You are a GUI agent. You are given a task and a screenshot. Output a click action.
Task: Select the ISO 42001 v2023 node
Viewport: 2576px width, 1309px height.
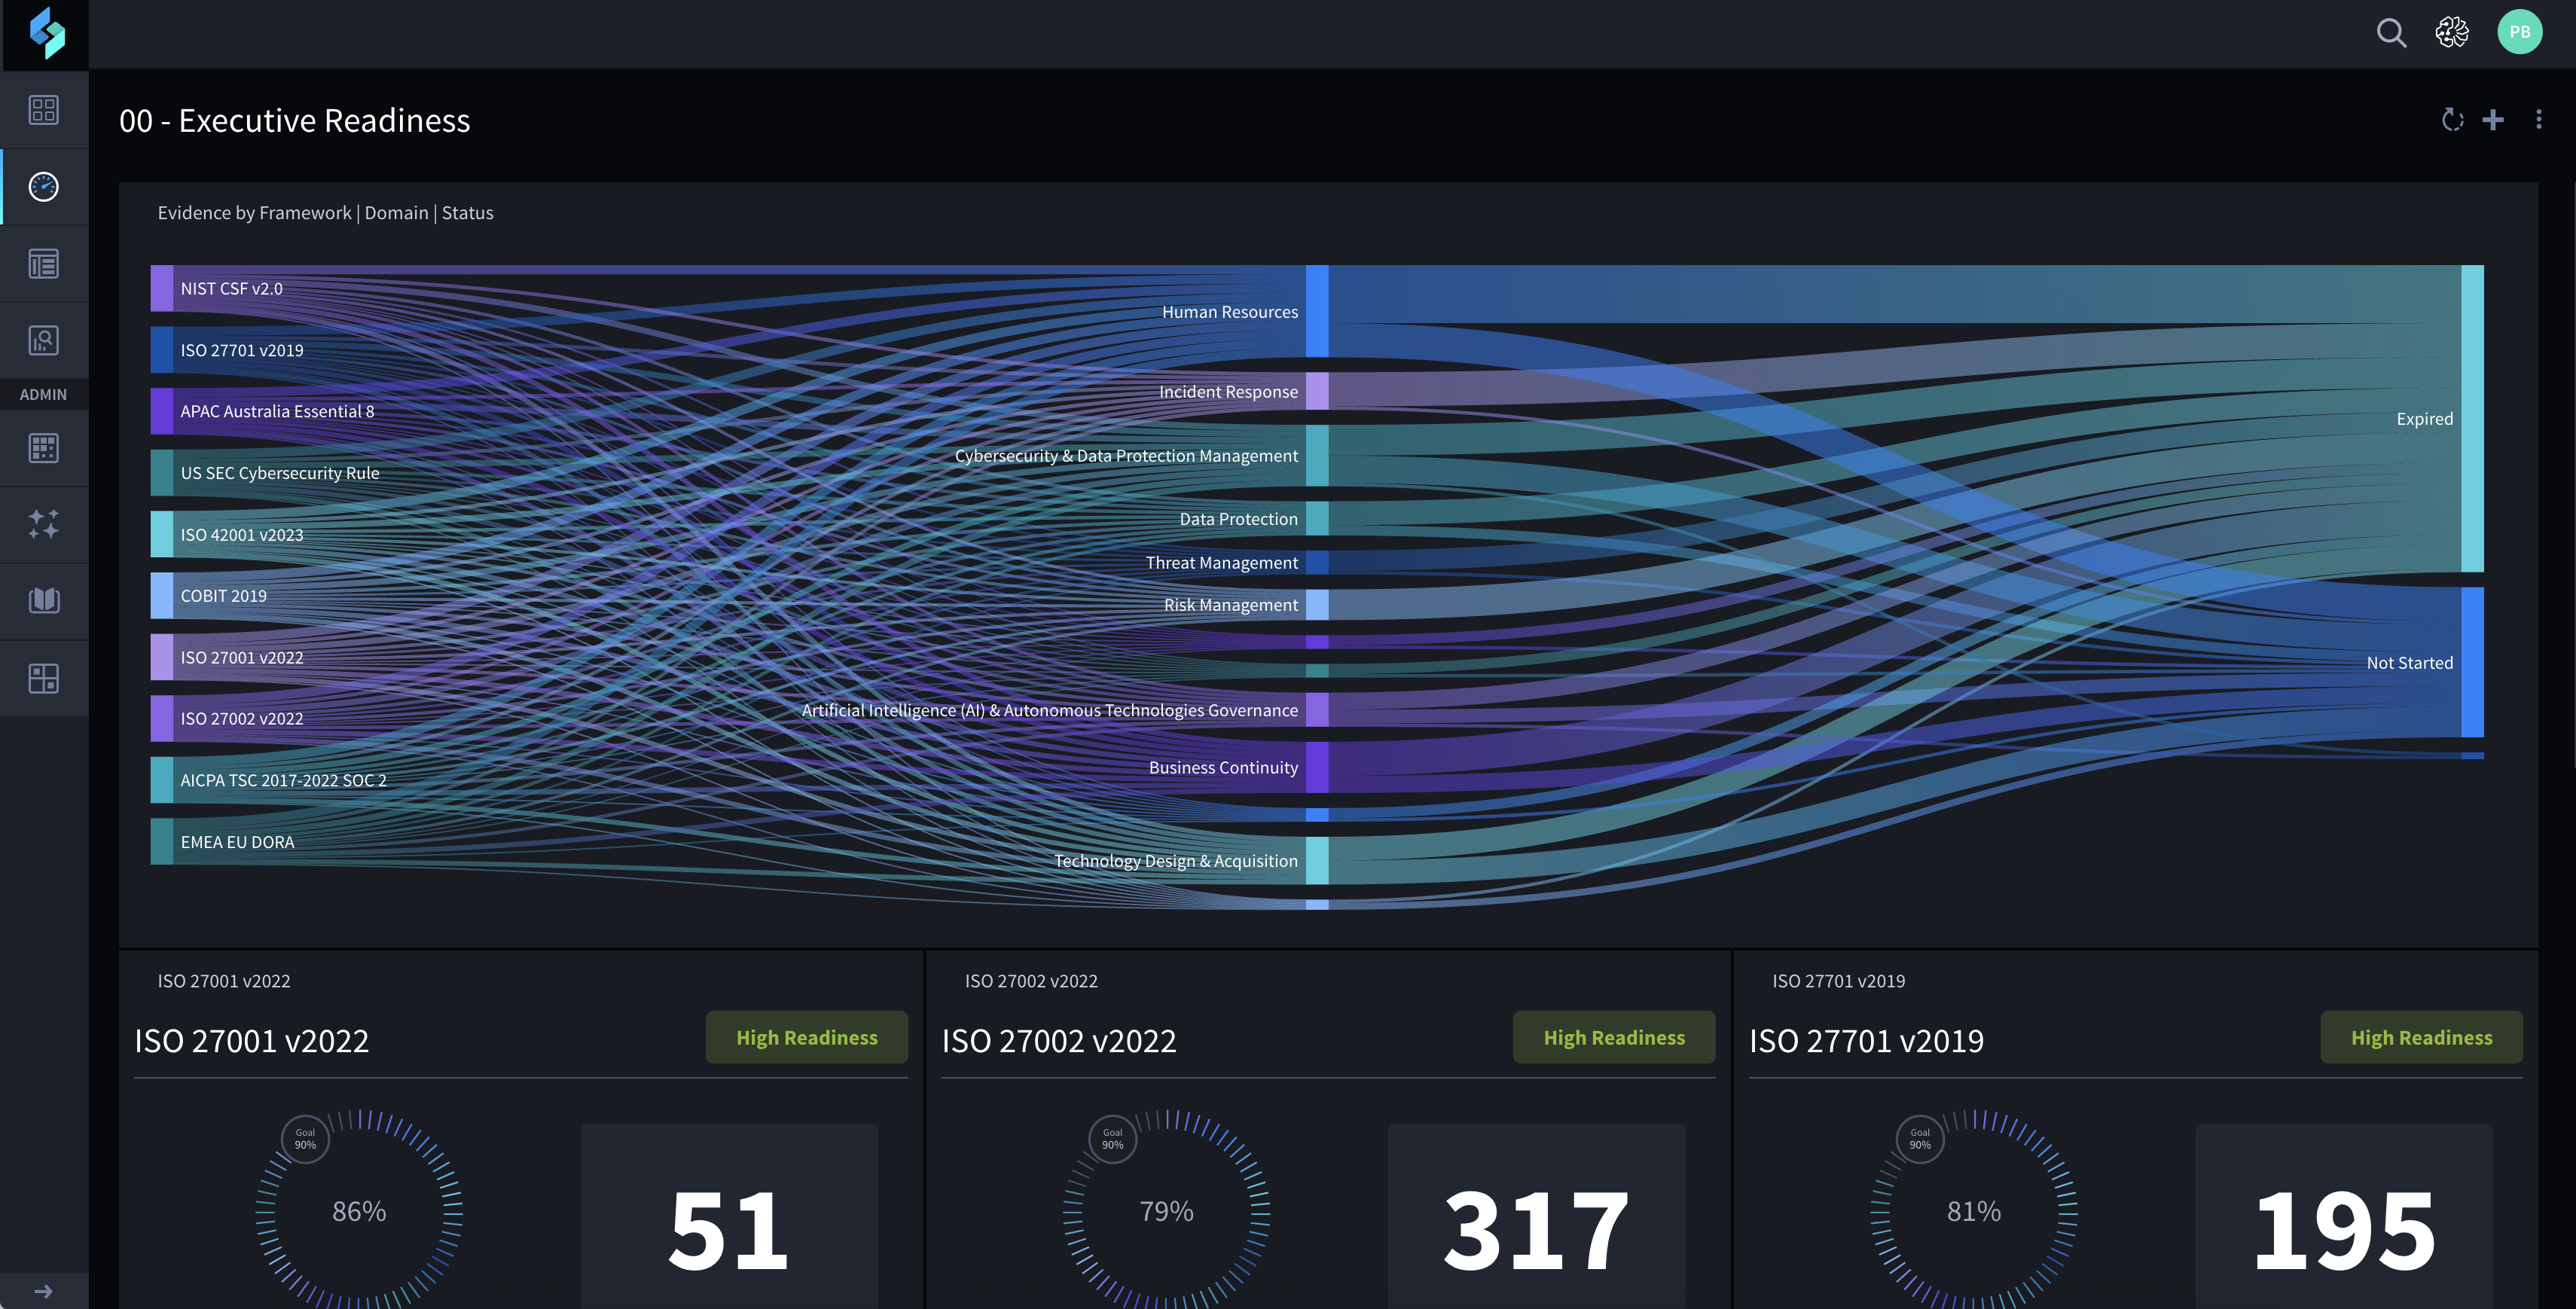[162, 534]
